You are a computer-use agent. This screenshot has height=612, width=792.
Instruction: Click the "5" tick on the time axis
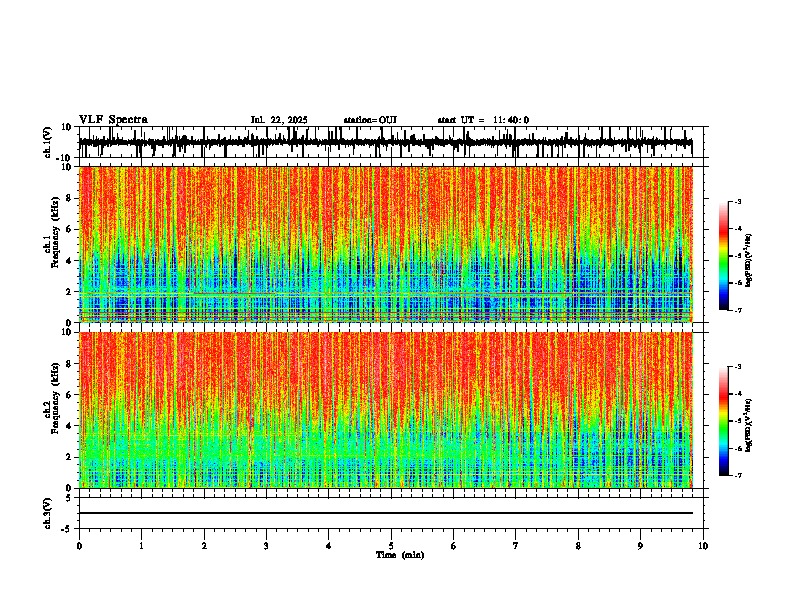[391, 546]
